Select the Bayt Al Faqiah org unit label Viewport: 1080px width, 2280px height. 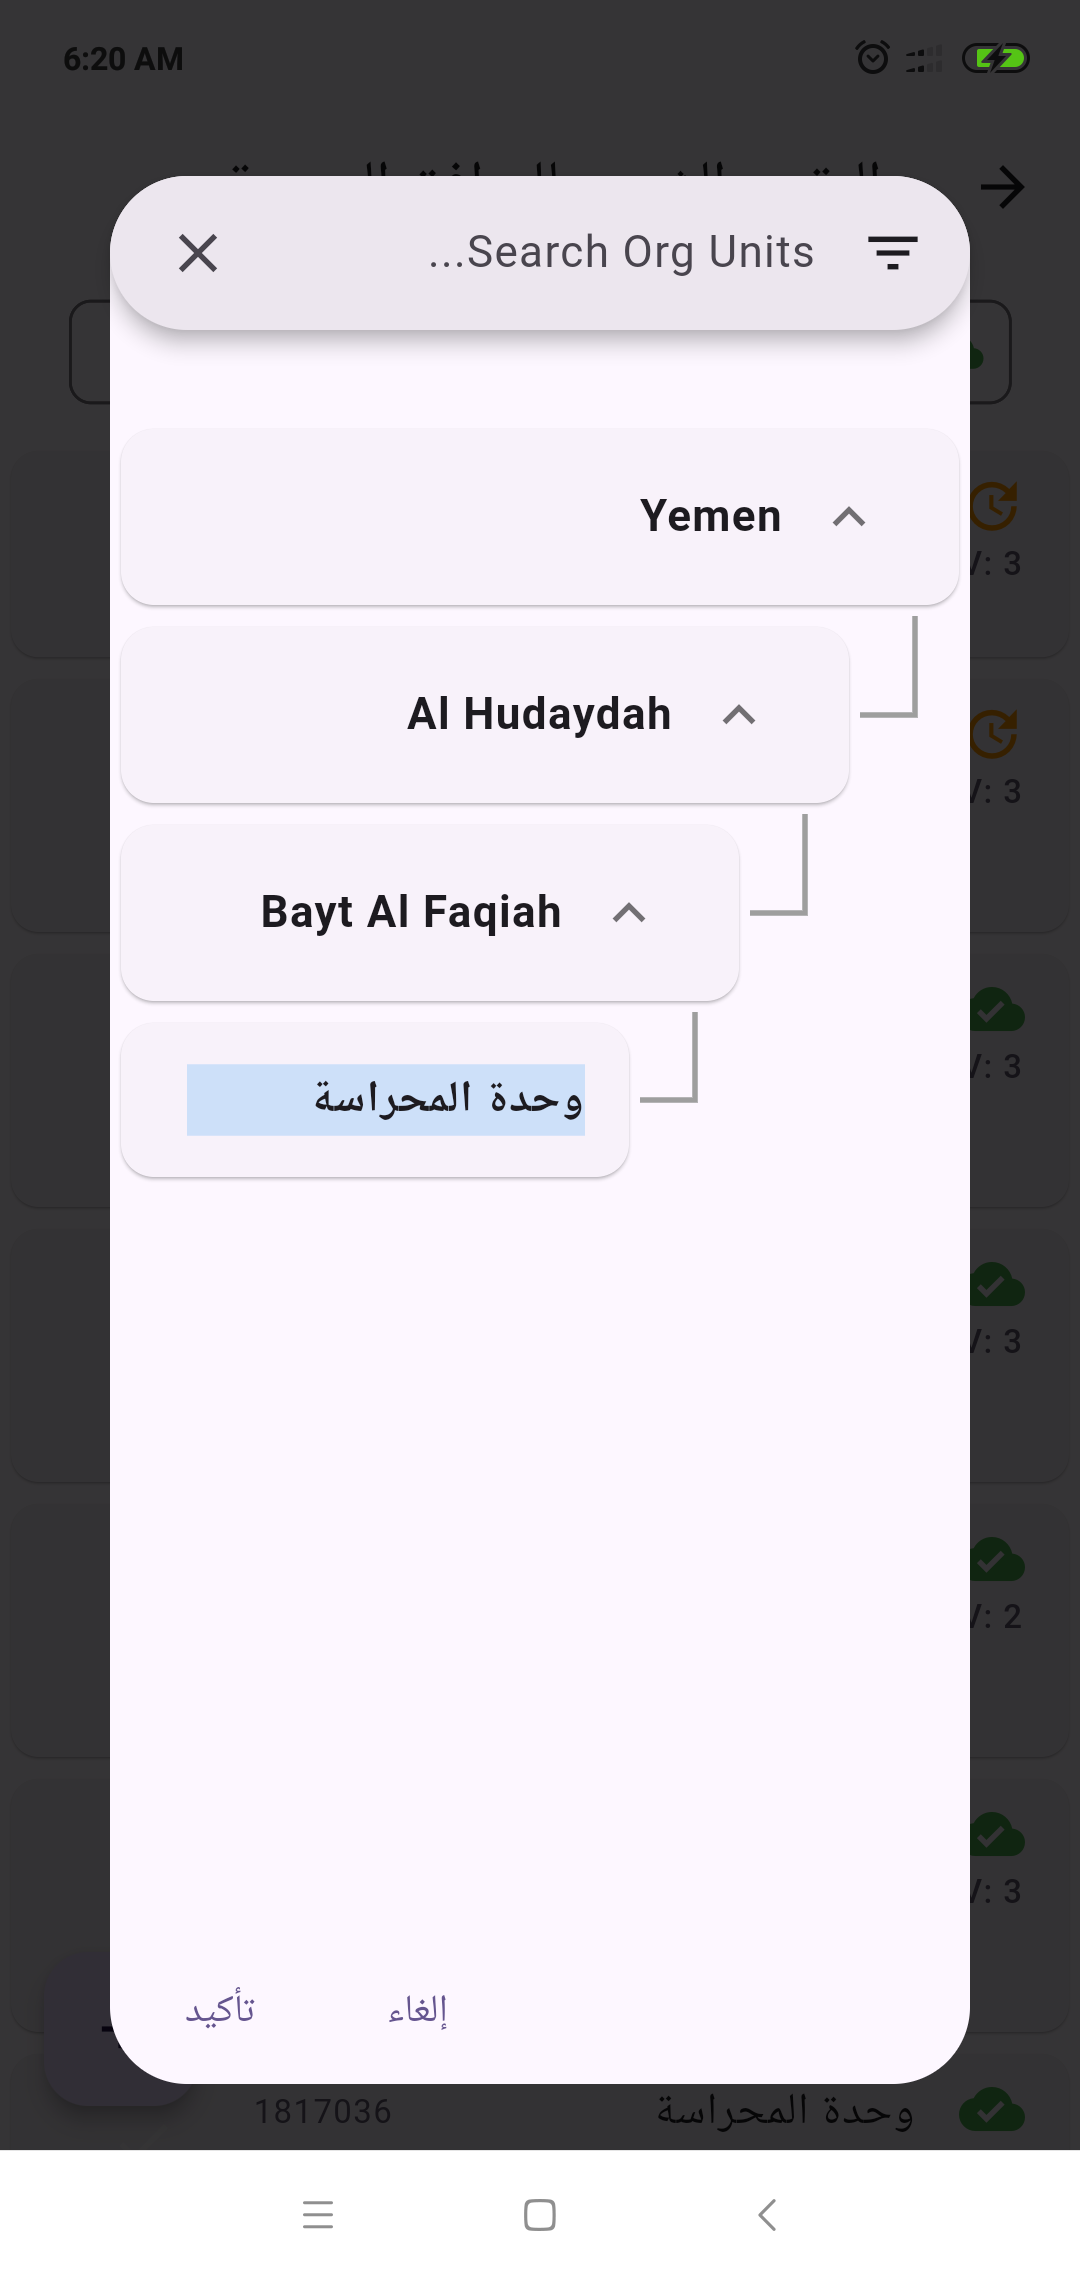click(x=411, y=912)
